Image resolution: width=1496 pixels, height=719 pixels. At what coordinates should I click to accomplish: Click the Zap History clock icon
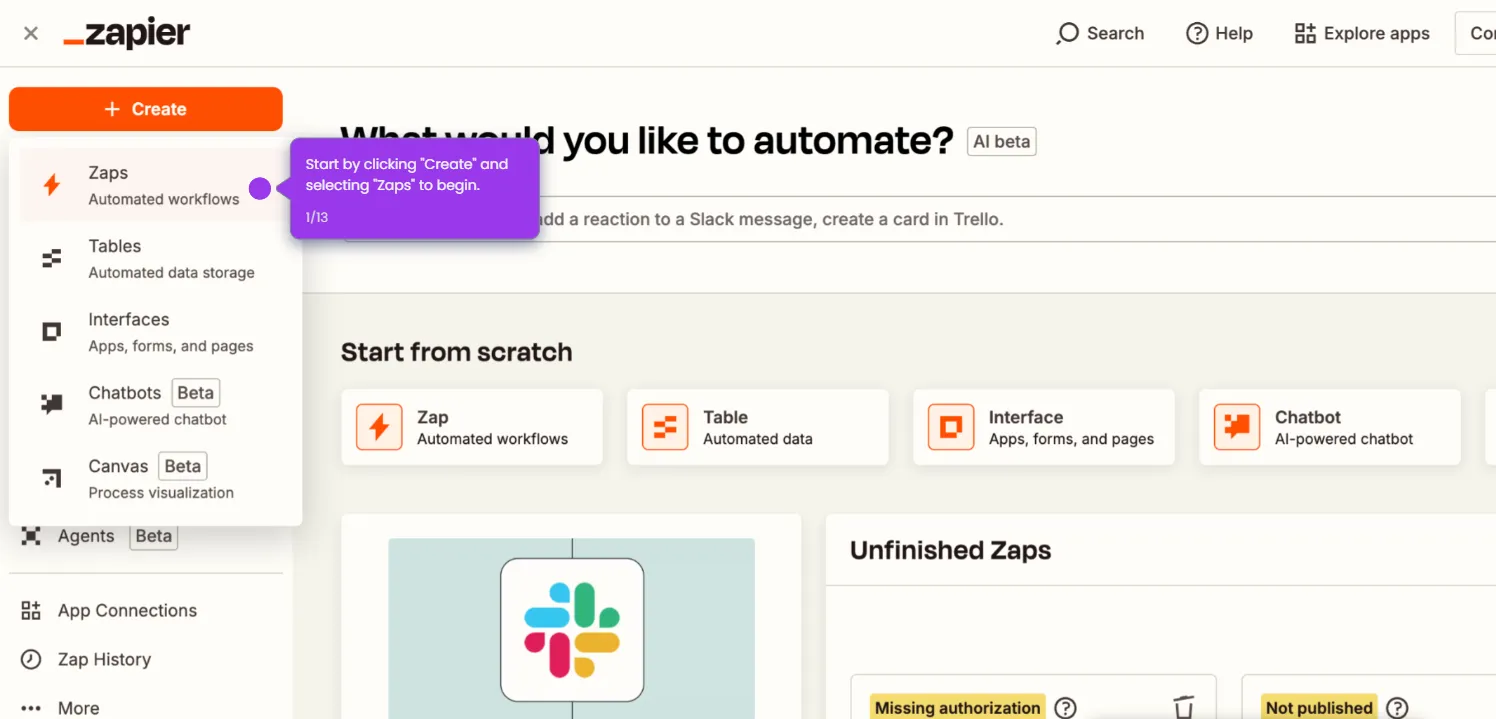point(32,659)
